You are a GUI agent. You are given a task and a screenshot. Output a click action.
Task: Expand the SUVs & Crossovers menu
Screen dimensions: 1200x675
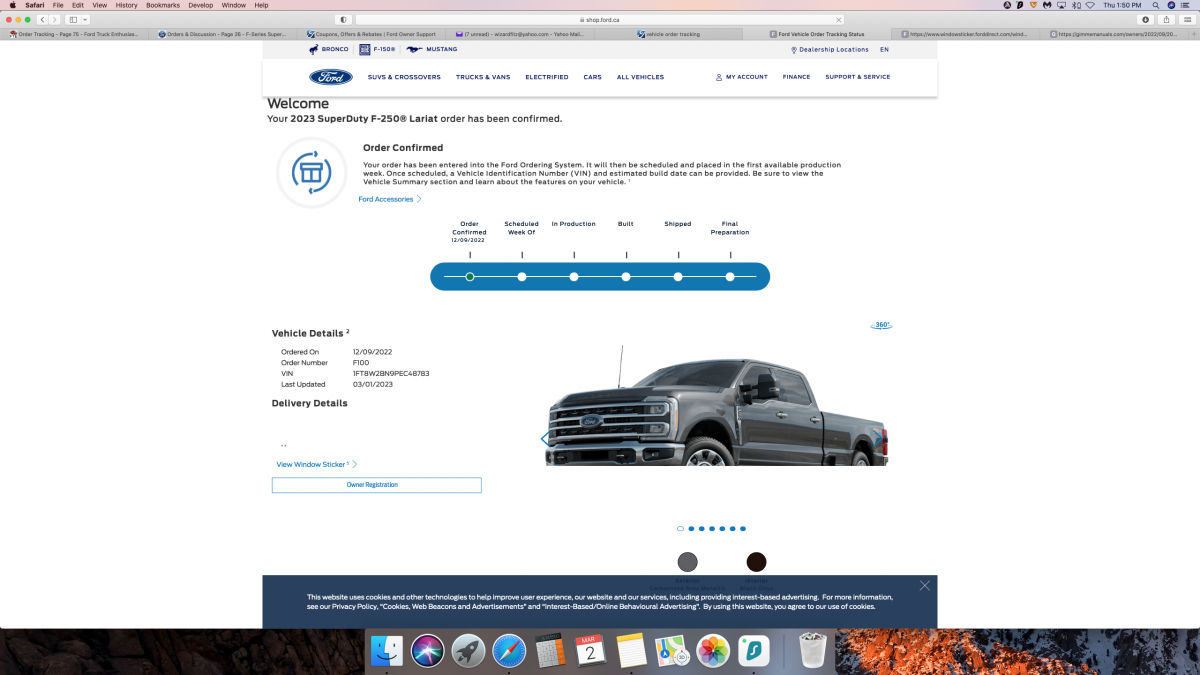pos(404,77)
